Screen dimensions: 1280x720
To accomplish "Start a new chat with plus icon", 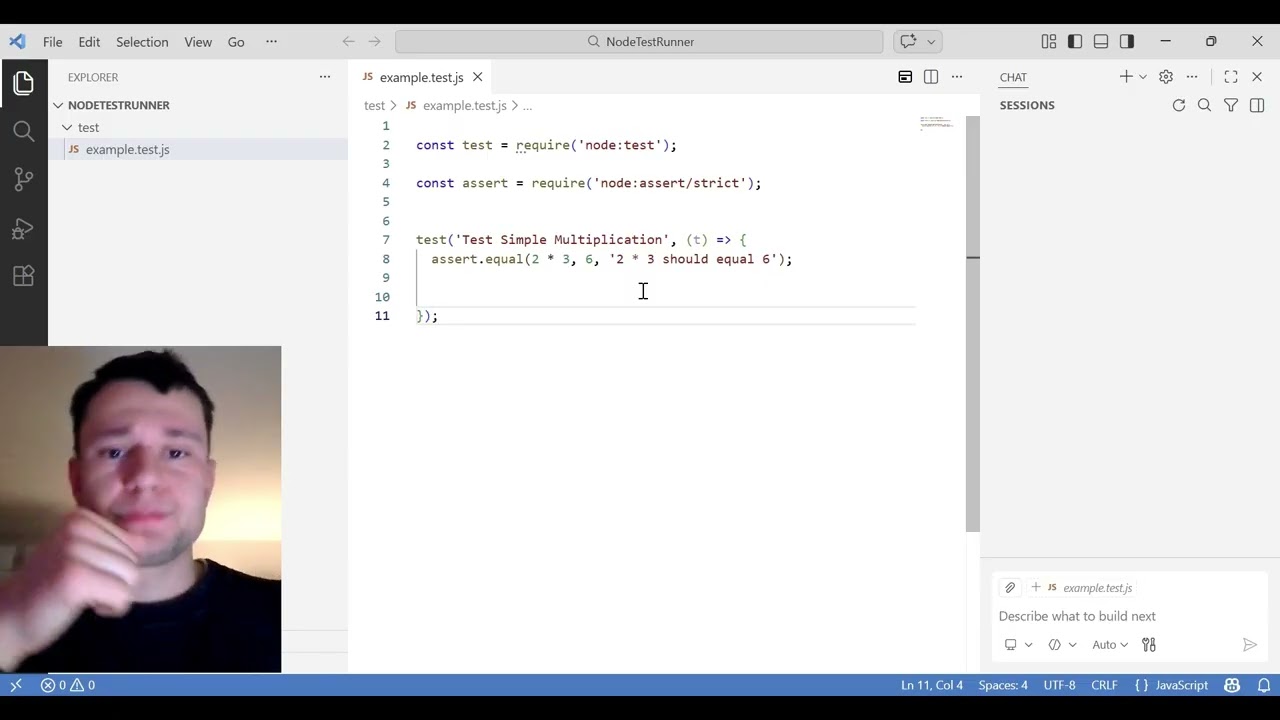I will 1125,77.
